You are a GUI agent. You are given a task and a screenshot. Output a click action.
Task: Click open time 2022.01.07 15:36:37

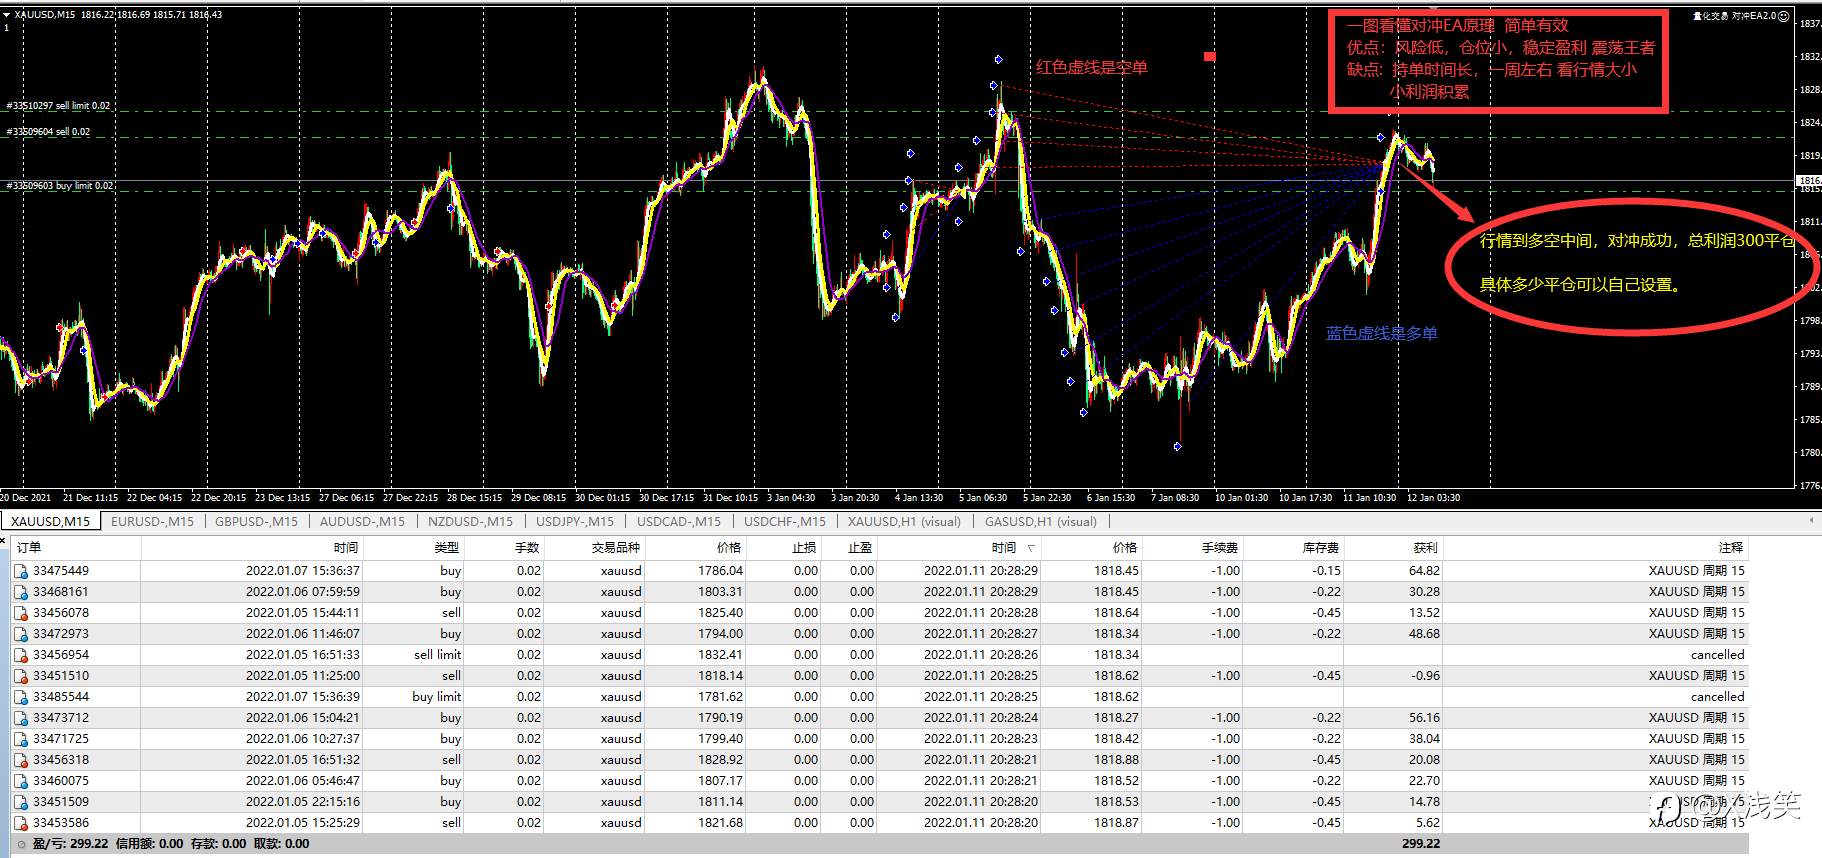pyautogui.click(x=303, y=571)
